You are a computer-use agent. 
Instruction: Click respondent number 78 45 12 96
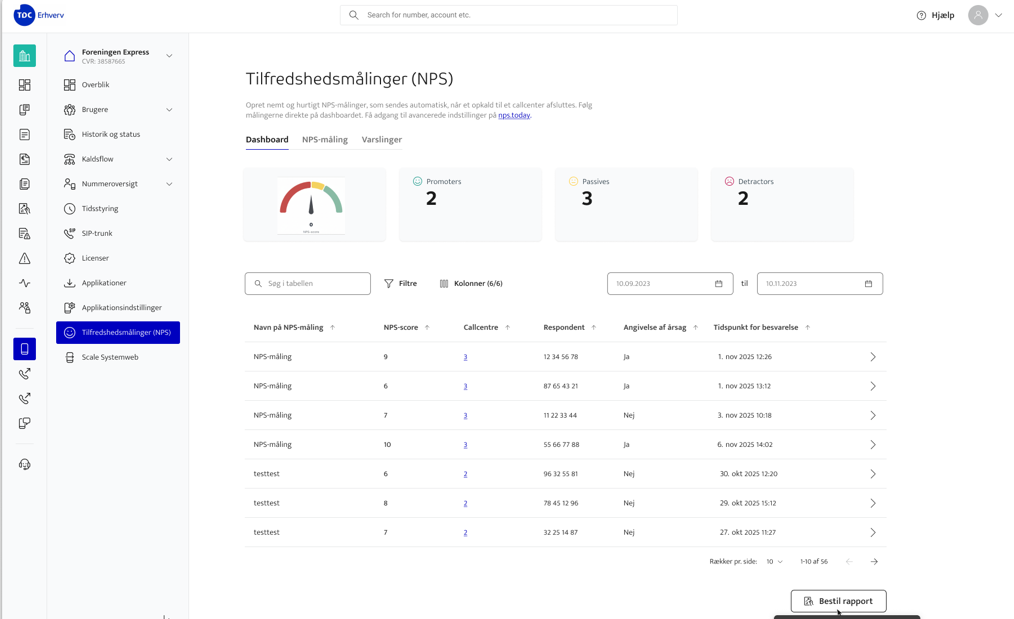pos(561,503)
